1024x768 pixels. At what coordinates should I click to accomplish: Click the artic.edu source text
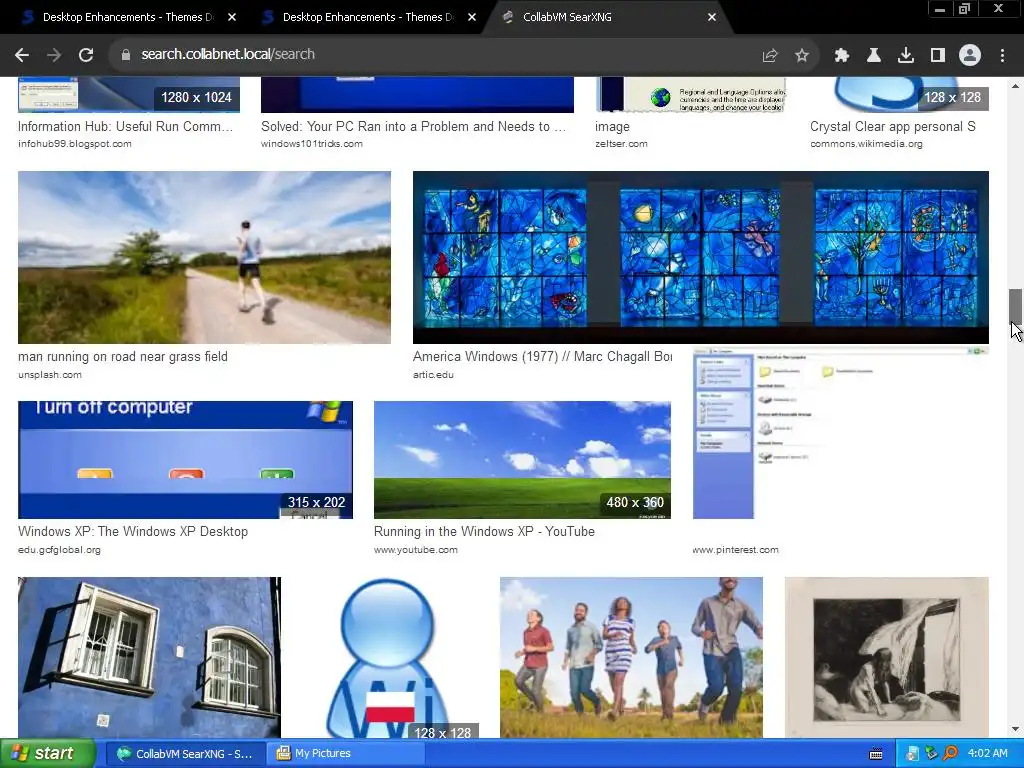tap(433, 375)
